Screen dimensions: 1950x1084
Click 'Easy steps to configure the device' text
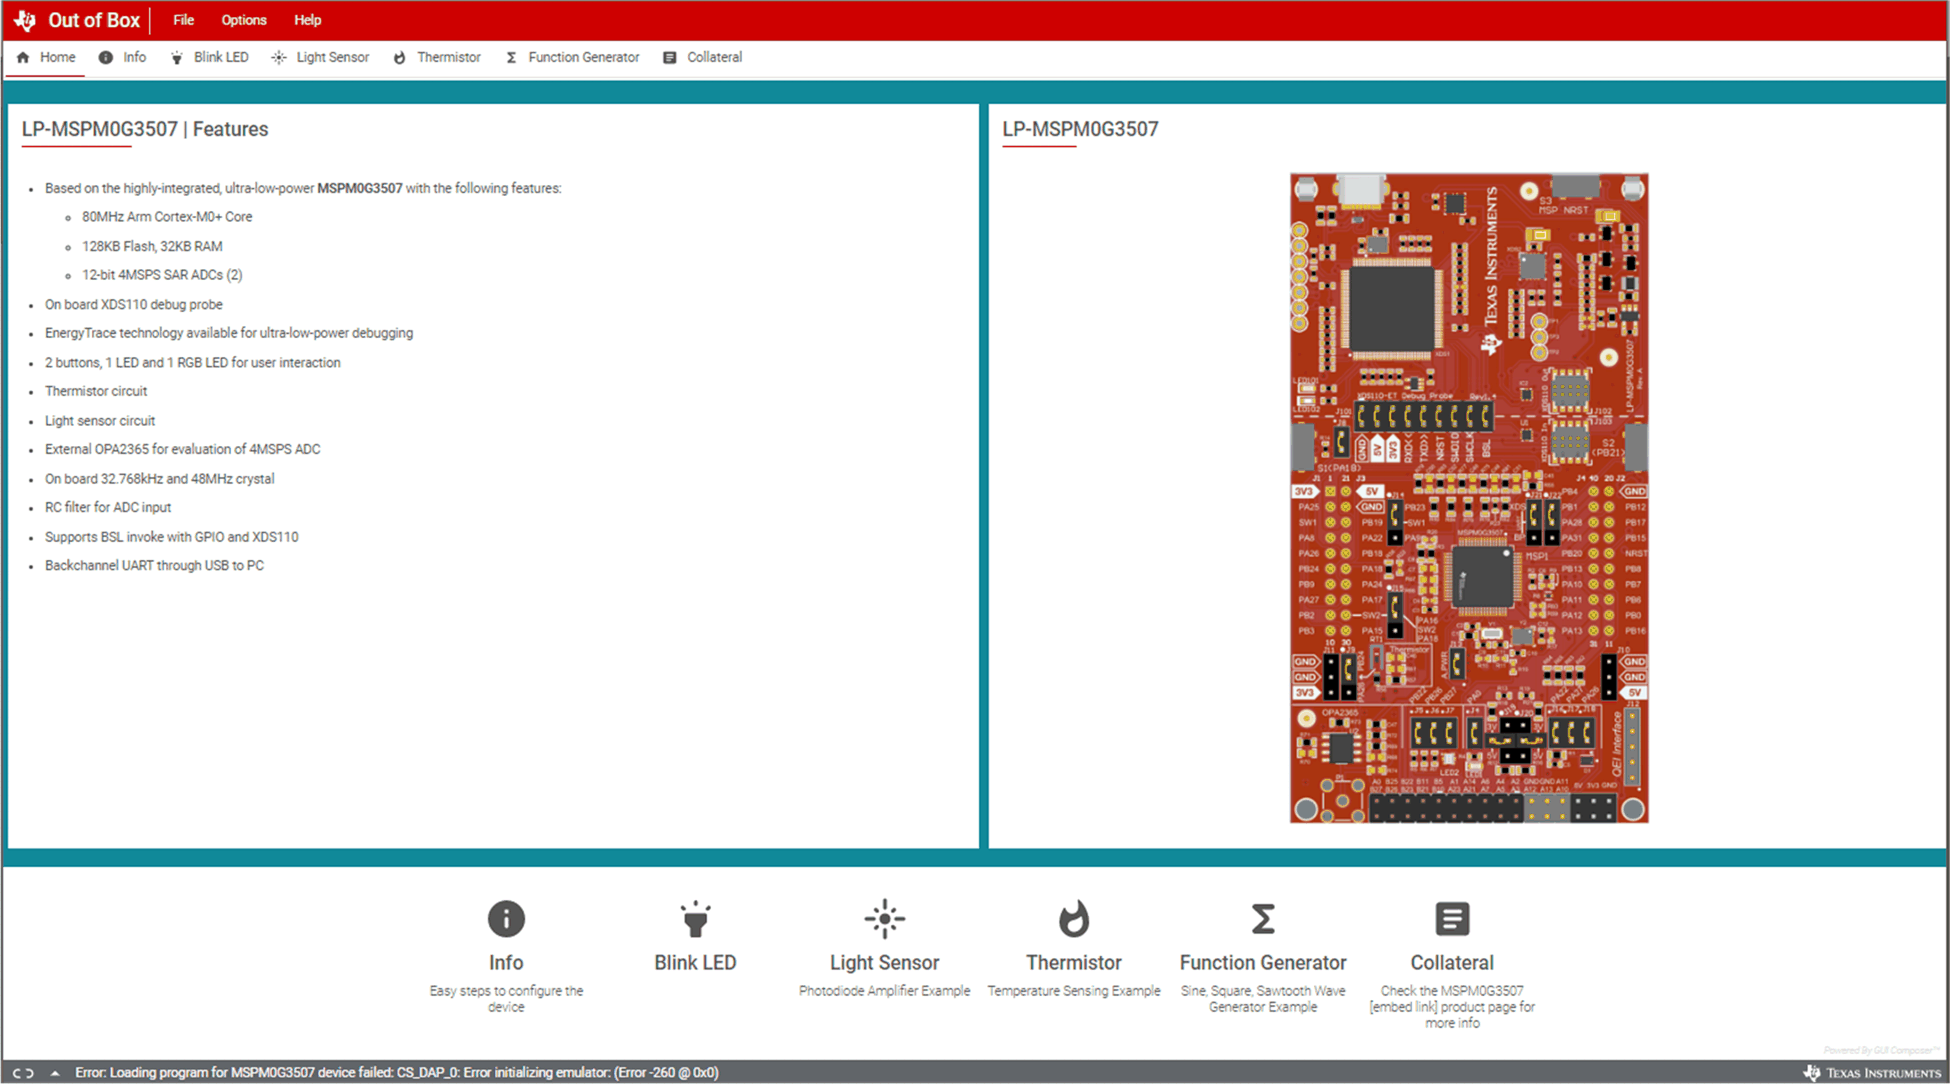[506, 999]
